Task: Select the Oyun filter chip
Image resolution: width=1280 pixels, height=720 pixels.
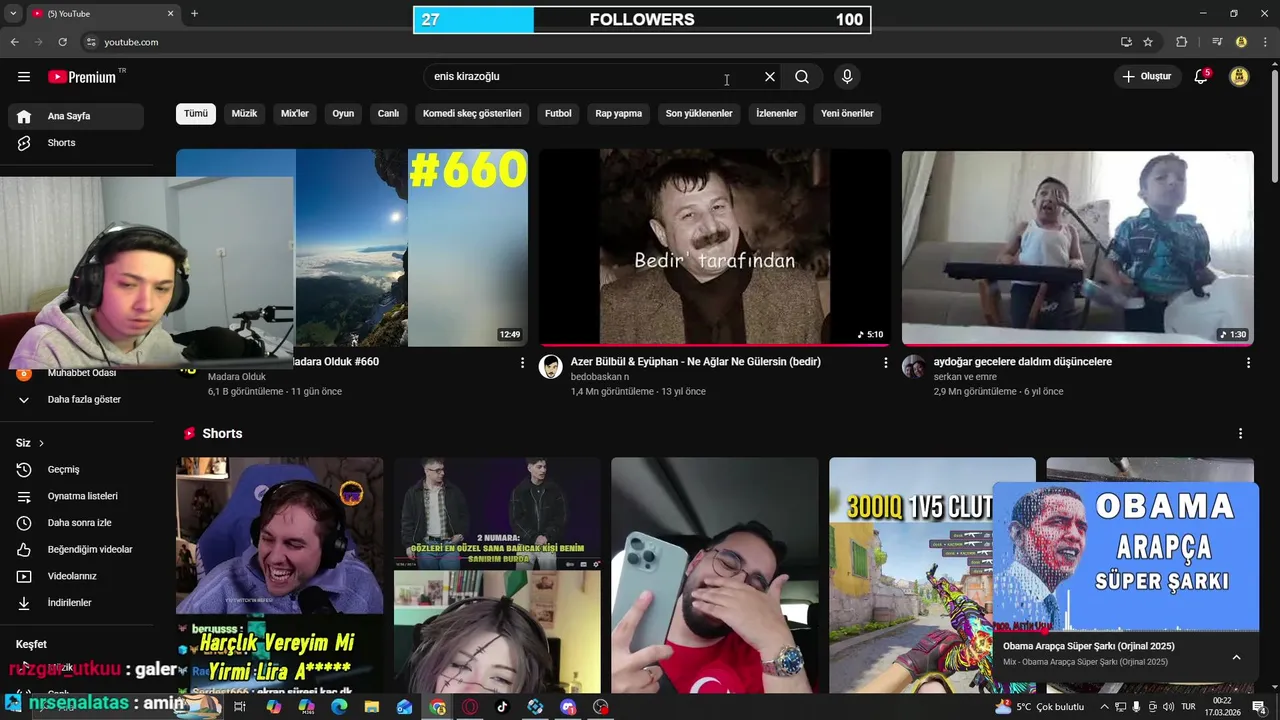Action: (343, 113)
